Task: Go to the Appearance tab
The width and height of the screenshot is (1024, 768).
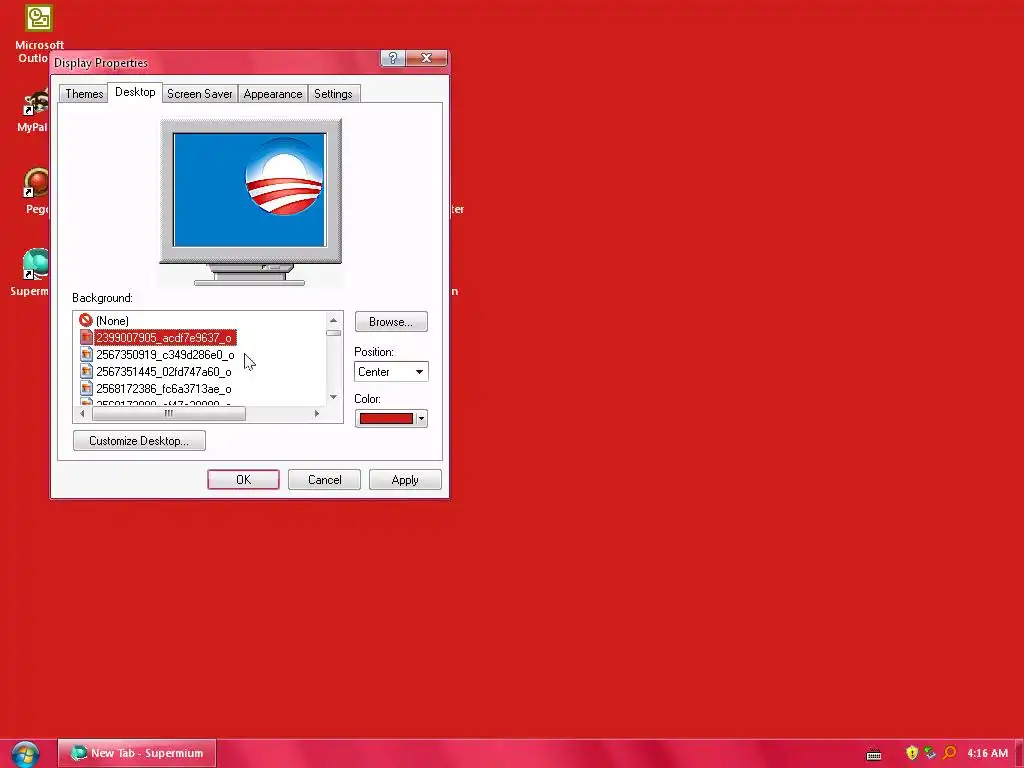Action: 272,94
